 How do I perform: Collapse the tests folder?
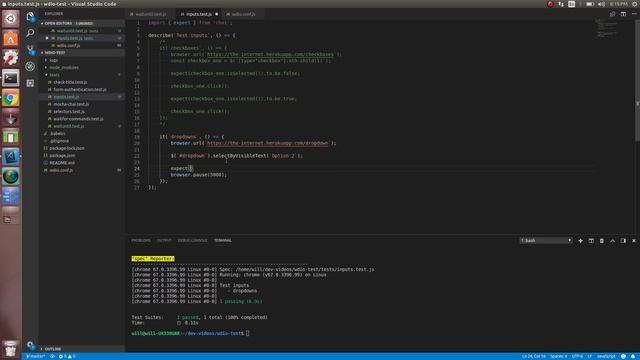point(82,75)
